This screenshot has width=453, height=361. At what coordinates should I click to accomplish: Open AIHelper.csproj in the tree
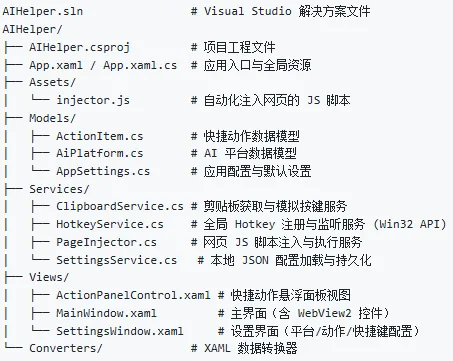pos(80,47)
